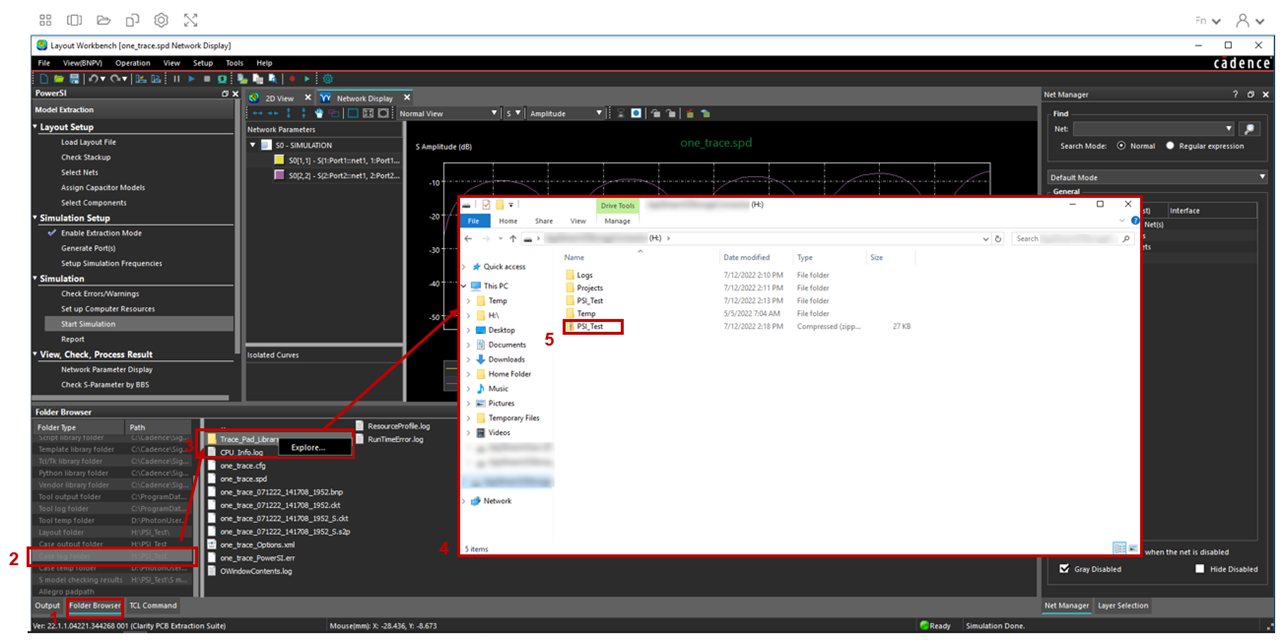Open the Operation menu
1280x640 pixels.
pyautogui.click(x=132, y=63)
